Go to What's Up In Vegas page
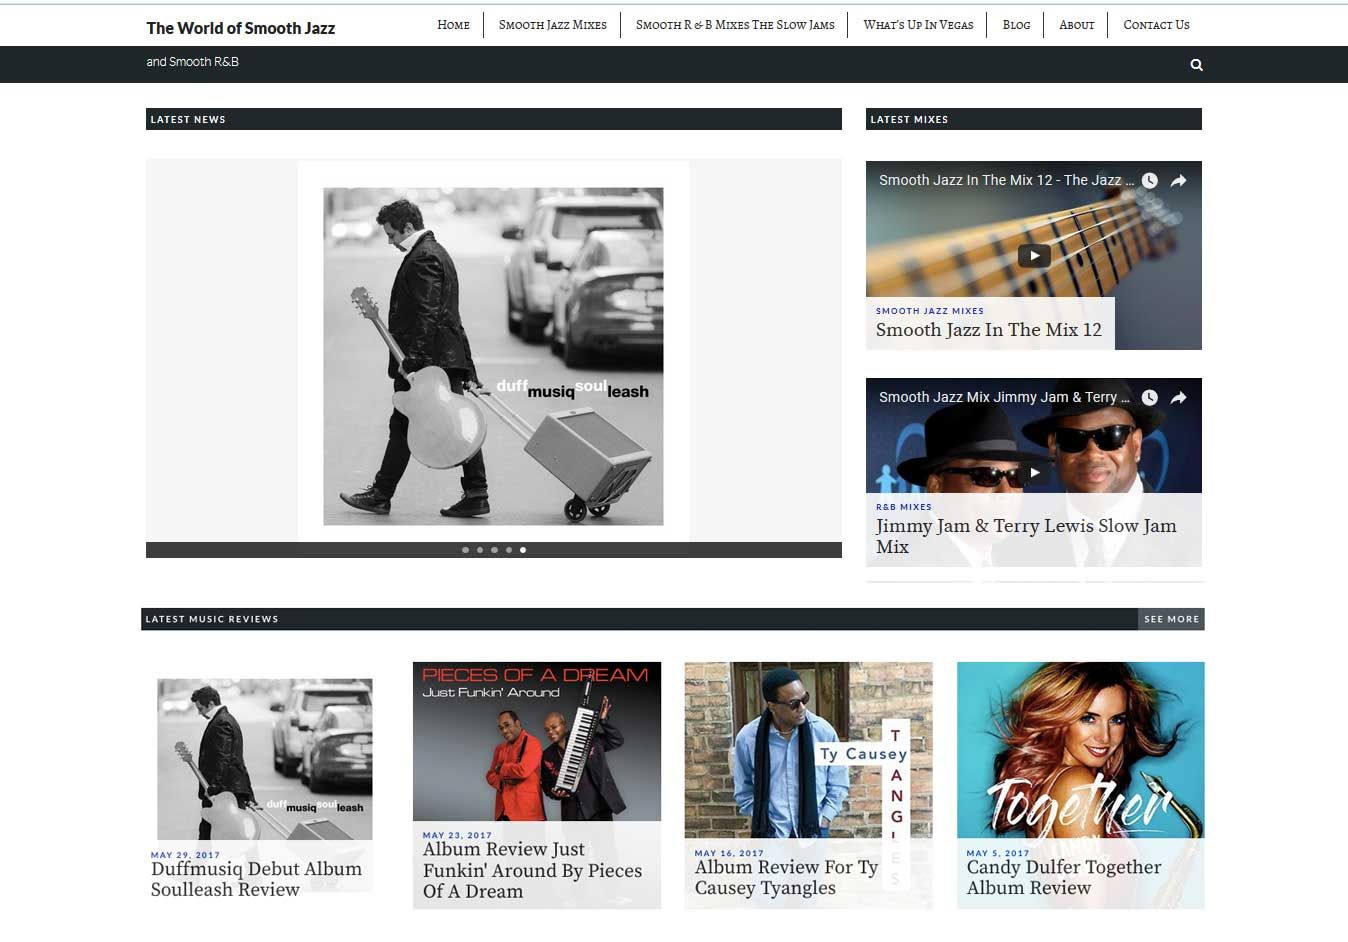Screen dimensions: 1348x942 click(x=918, y=25)
